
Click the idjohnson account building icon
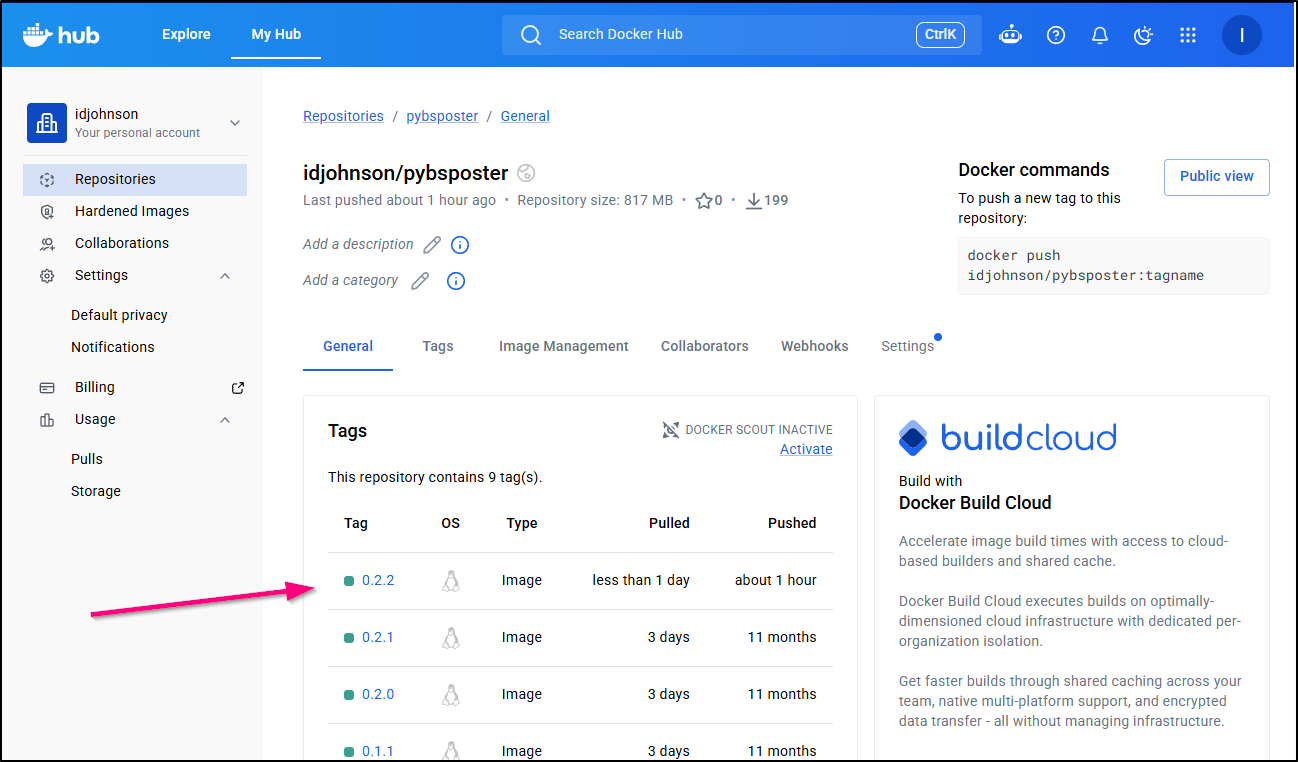click(47, 123)
